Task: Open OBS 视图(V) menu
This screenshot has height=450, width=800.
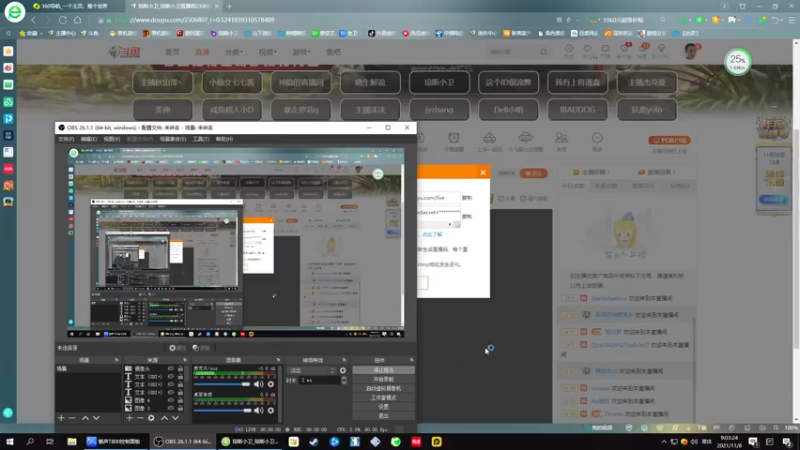Action: tap(112, 139)
